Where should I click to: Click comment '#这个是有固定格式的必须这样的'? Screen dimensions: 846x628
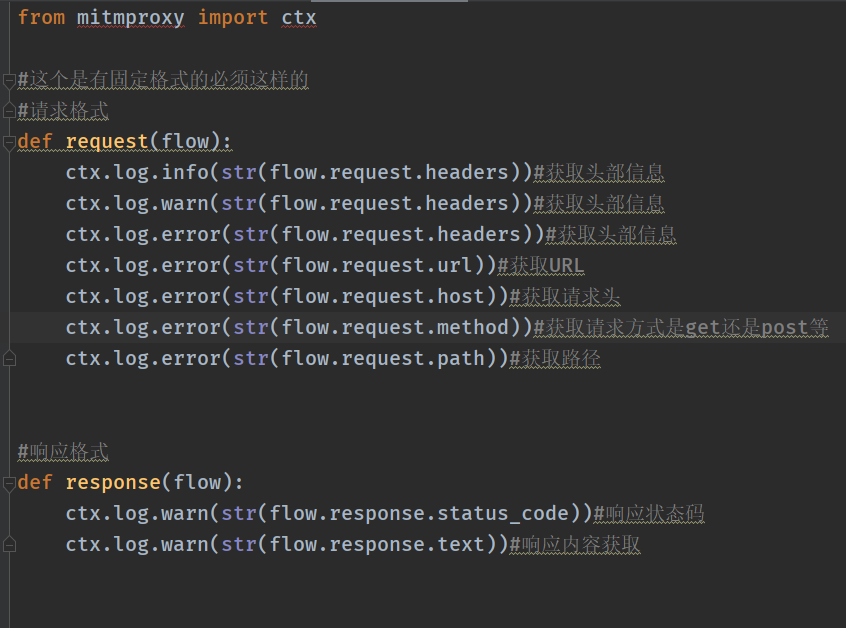[x=163, y=79]
